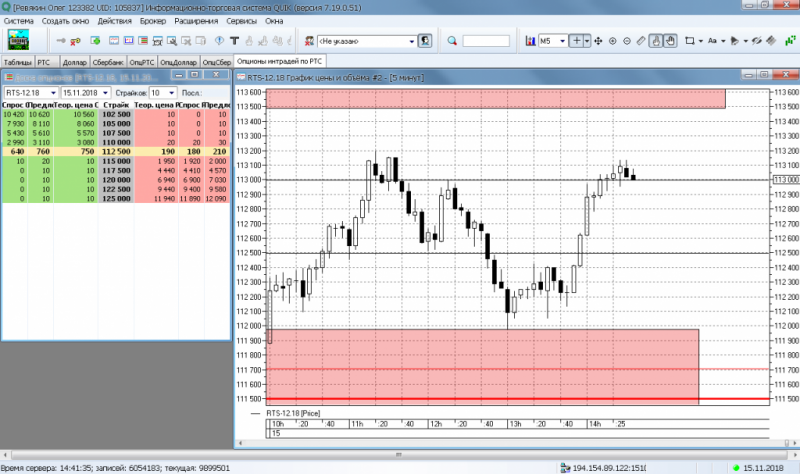
Task: Switch to the Таблицы tab
Action: coord(17,62)
